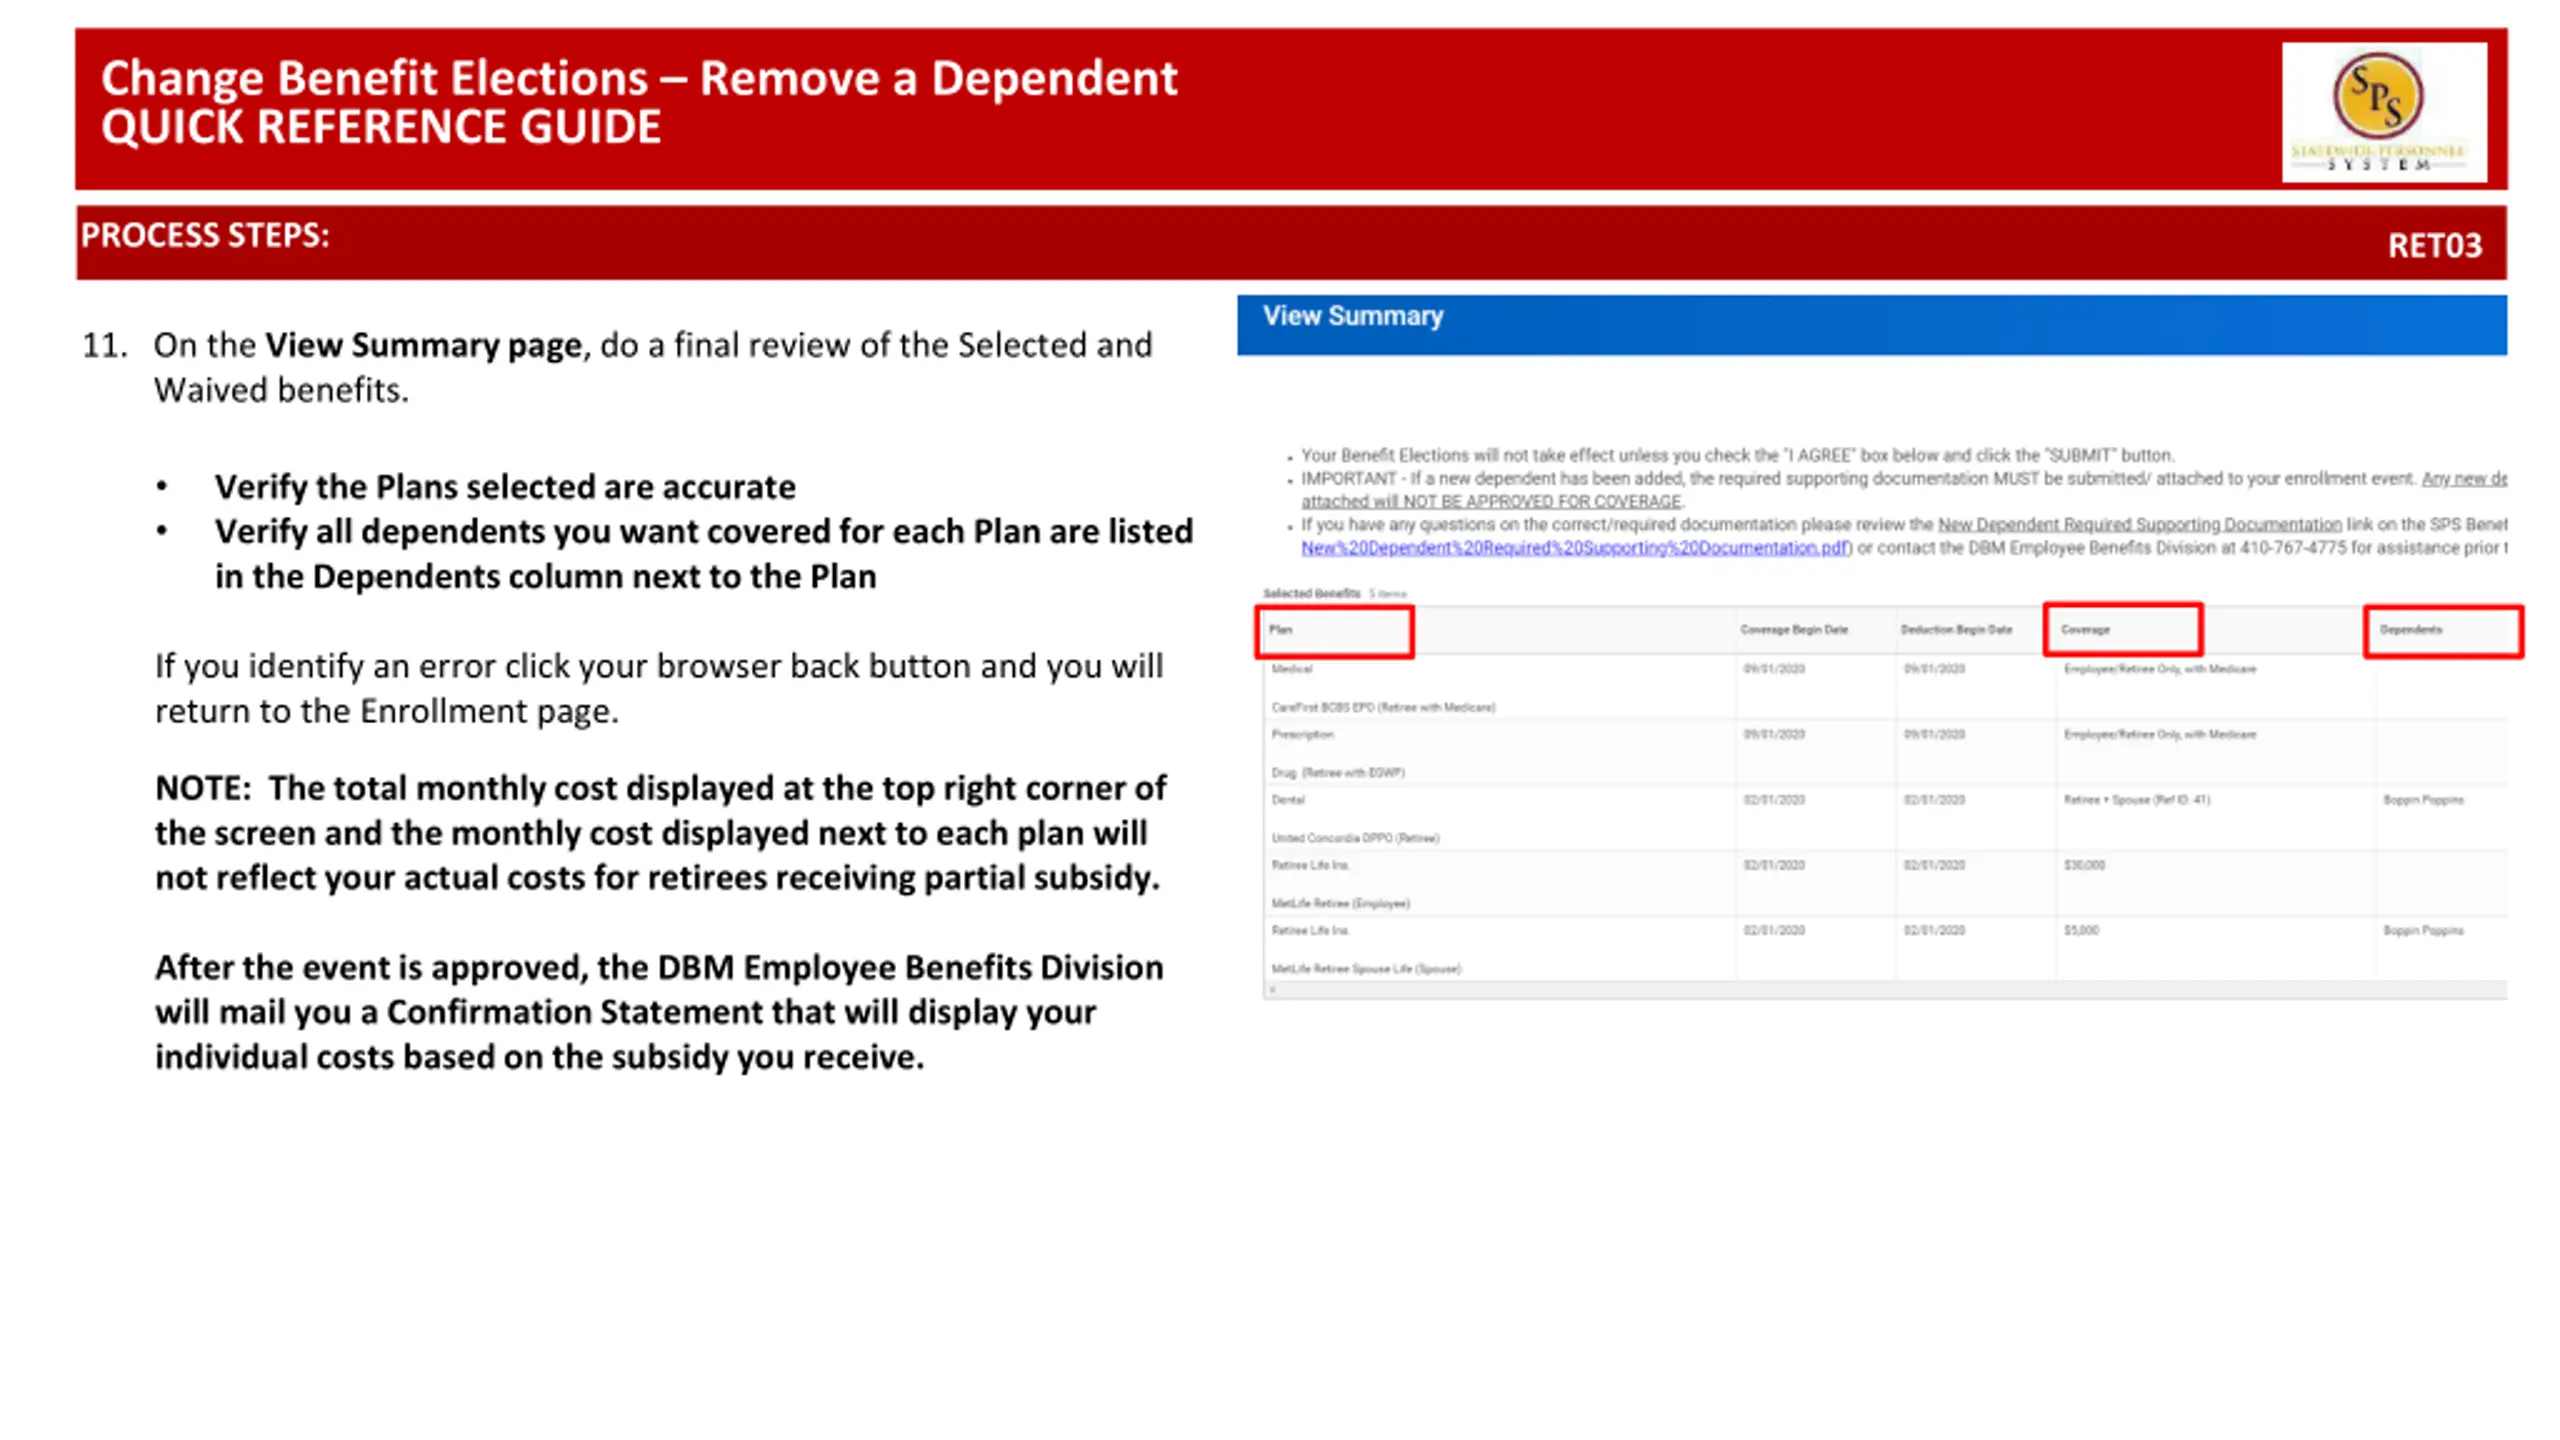The width and height of the screenshot is (2560, 1440).
Task: Select United Concordia DPPO (Retiree)
Action: coord(1355,838)
